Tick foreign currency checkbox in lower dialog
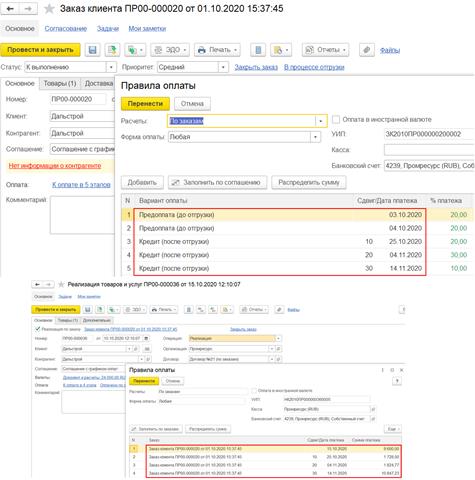 tap(254, 390)
